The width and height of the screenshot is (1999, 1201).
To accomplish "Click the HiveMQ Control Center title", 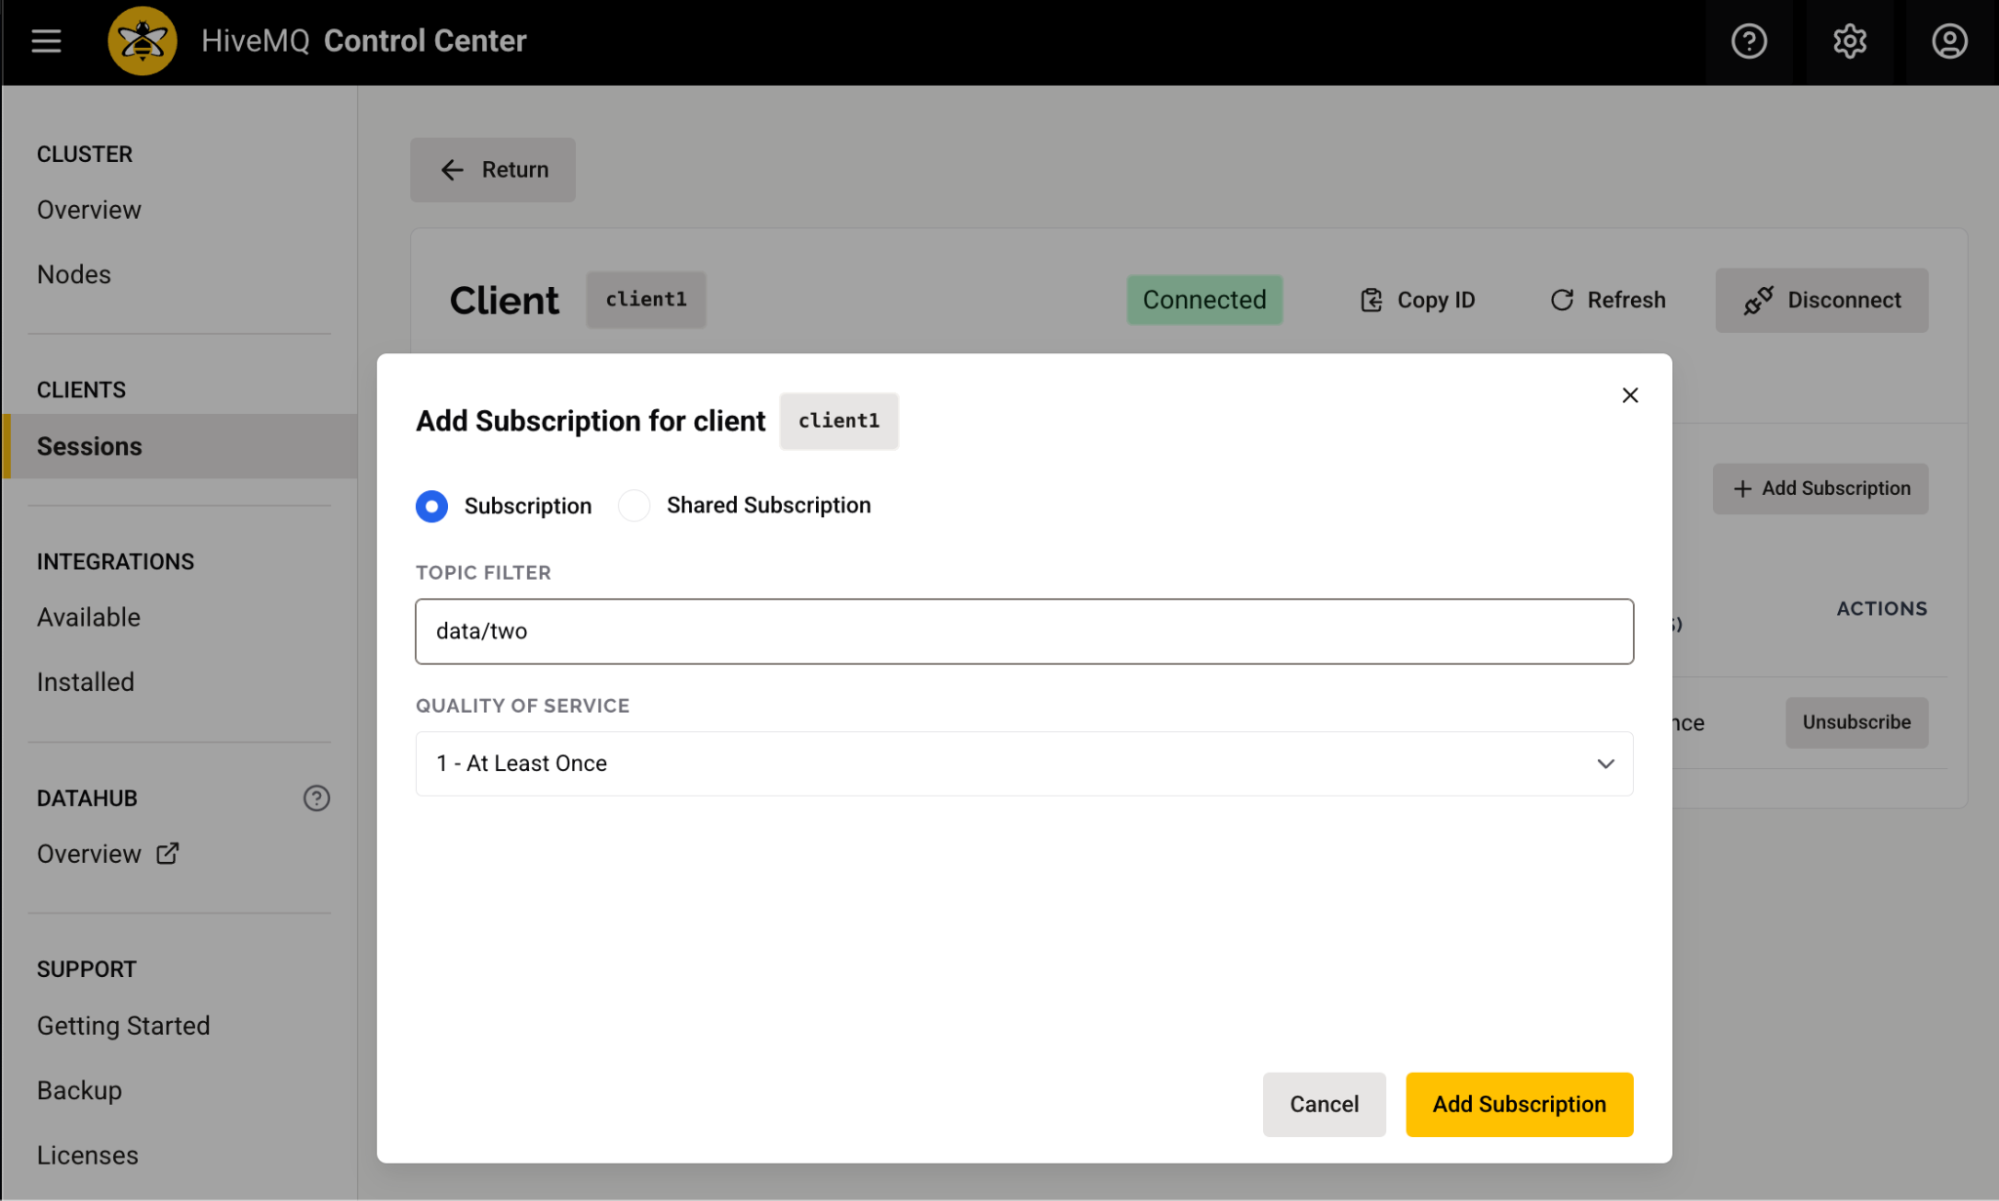I will click(x=364, y=41).
